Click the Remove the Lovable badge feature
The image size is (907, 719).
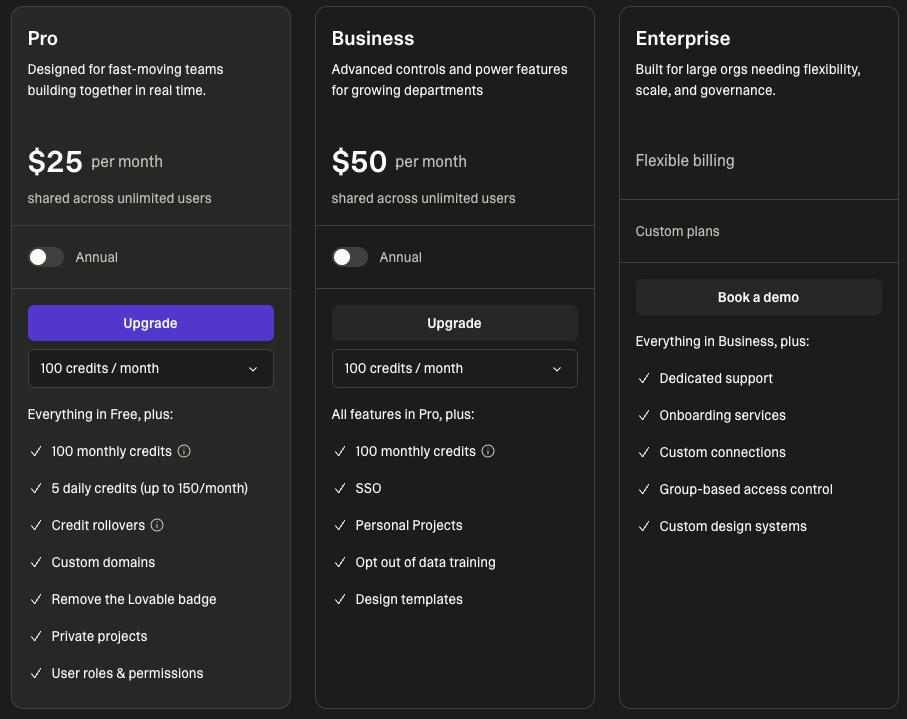tap(134, 599)
